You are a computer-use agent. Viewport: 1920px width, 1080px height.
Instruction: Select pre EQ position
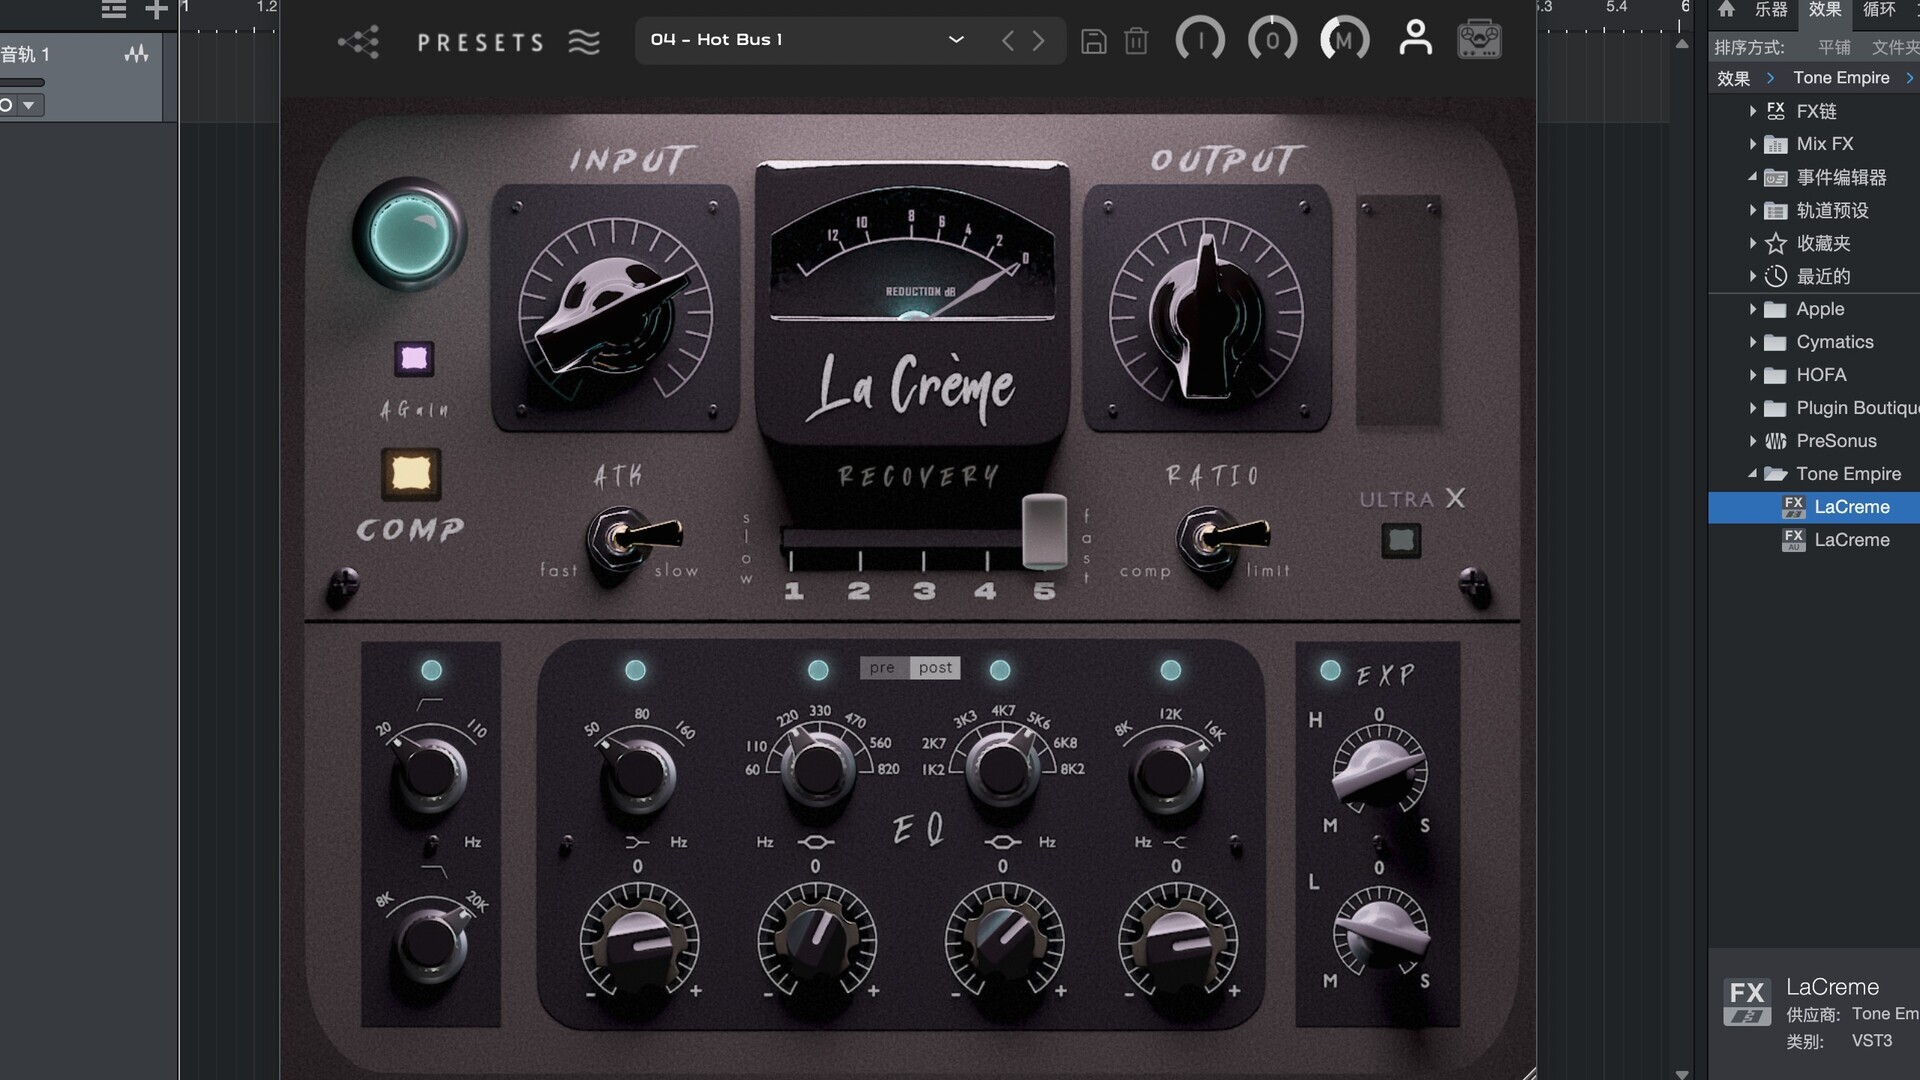882,668
